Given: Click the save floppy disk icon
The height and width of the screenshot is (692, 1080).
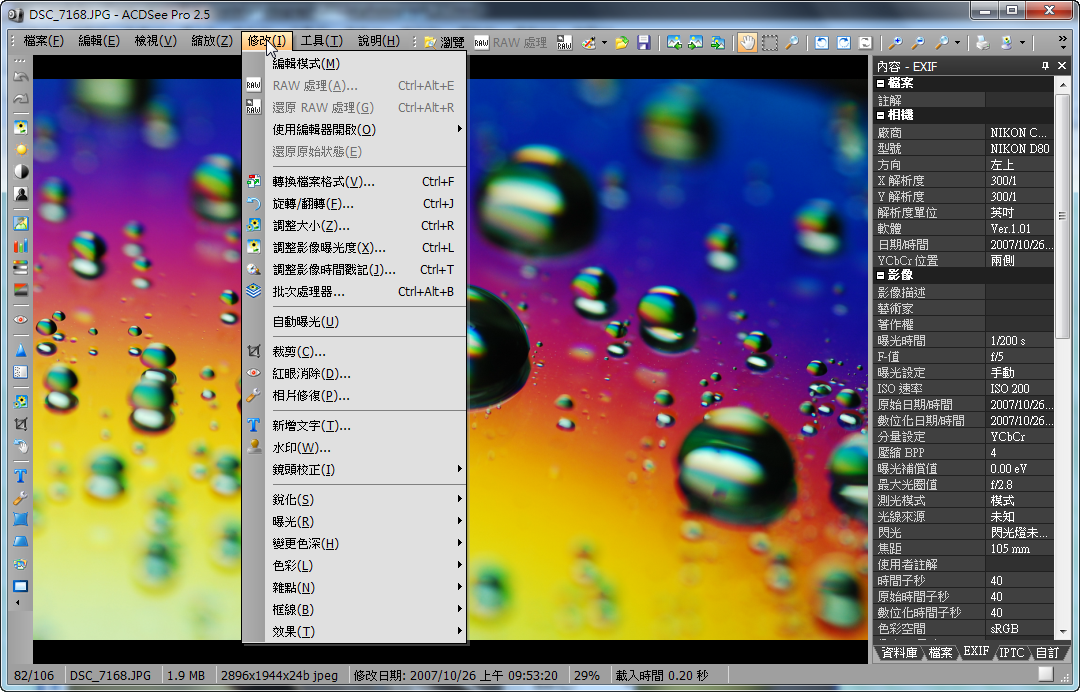Looking at the screenshot, I should (644, 42).
